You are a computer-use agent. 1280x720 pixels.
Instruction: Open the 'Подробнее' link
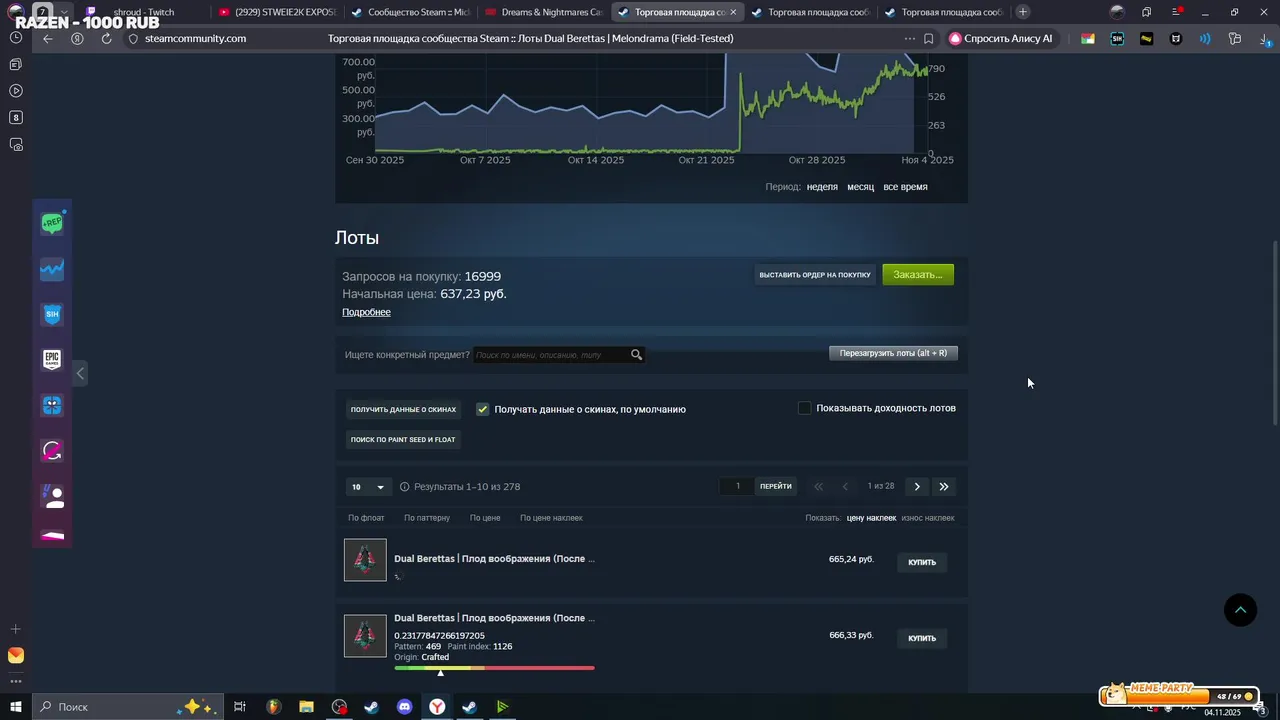(366, 312)
